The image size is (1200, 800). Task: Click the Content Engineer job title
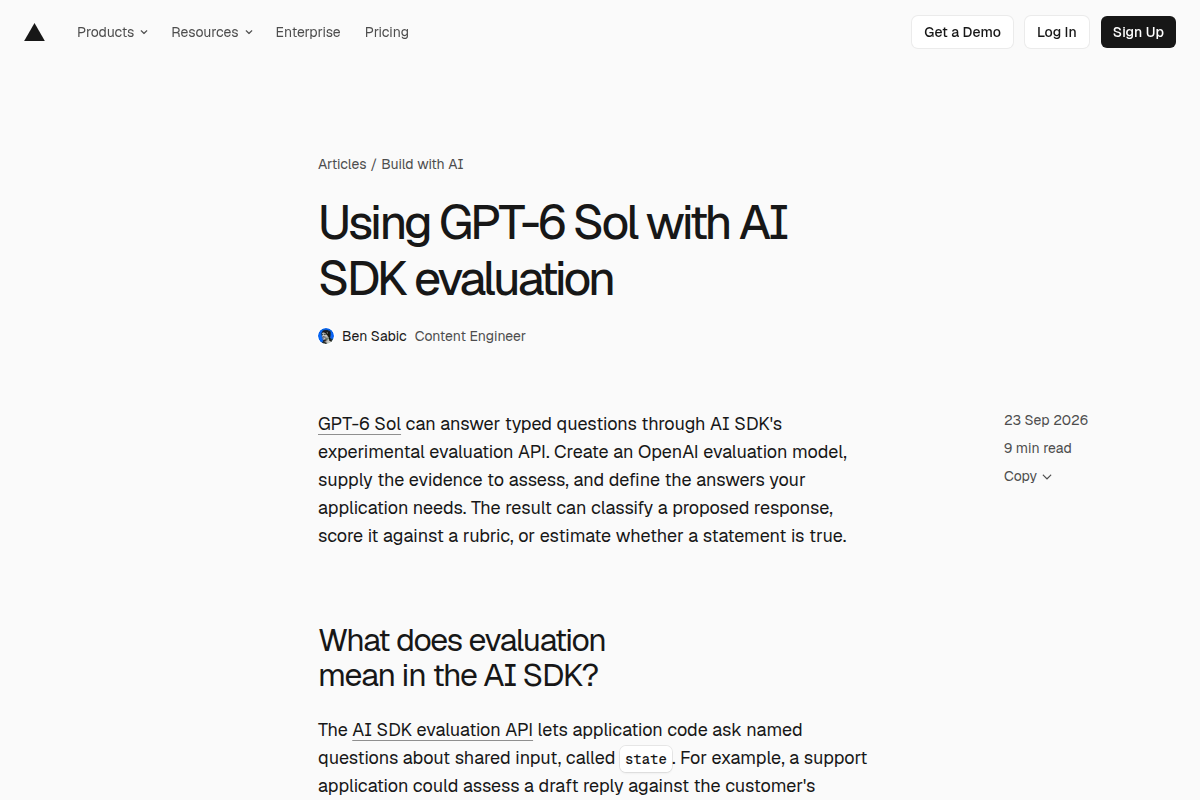pyautogui.click(x=470, y=336)
